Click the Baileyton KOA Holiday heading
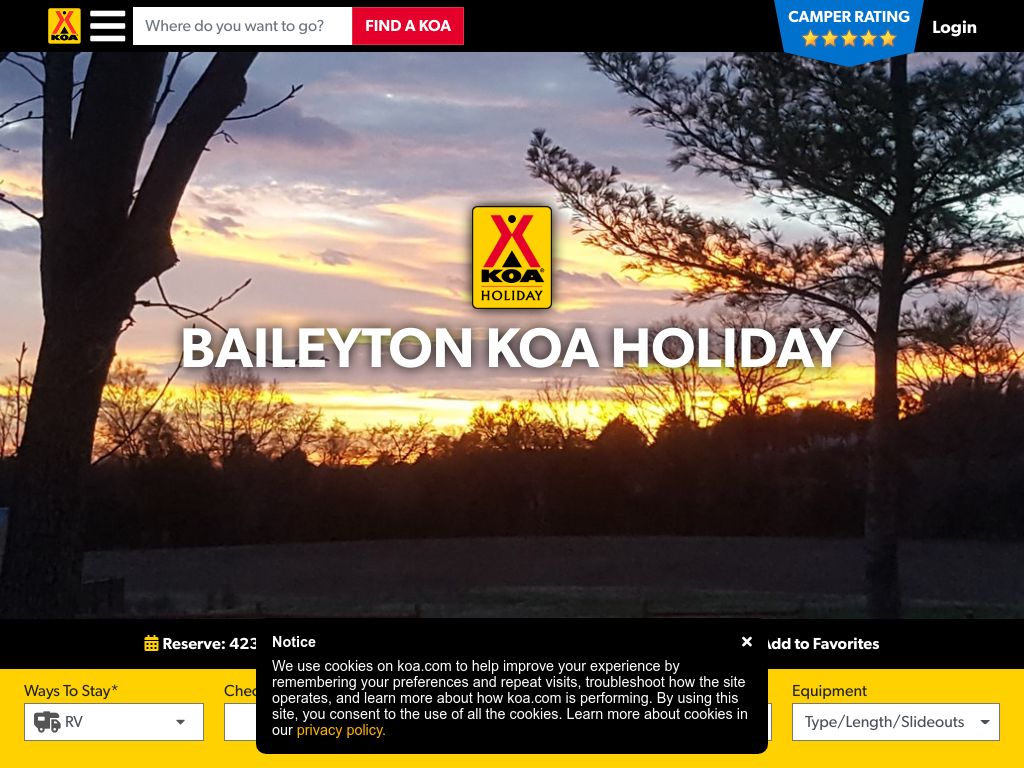This screenshot has height=768, width=1024. click(512, 347)
